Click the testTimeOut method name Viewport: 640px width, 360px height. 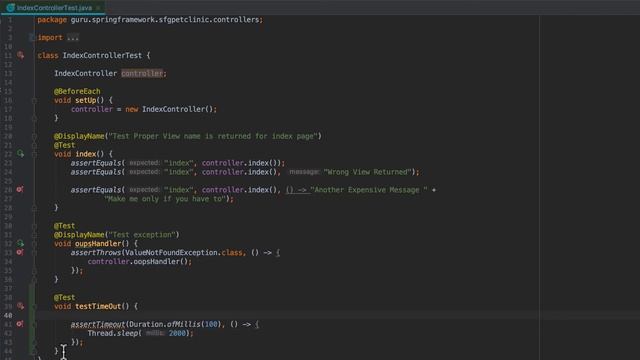tap(98, 307)
